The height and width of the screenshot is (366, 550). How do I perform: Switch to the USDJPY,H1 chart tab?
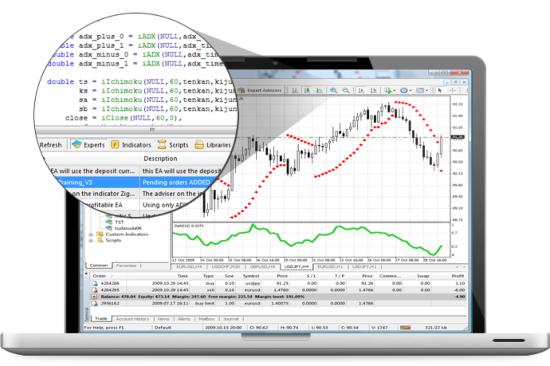pyautogui.click(x=364, y=267)
